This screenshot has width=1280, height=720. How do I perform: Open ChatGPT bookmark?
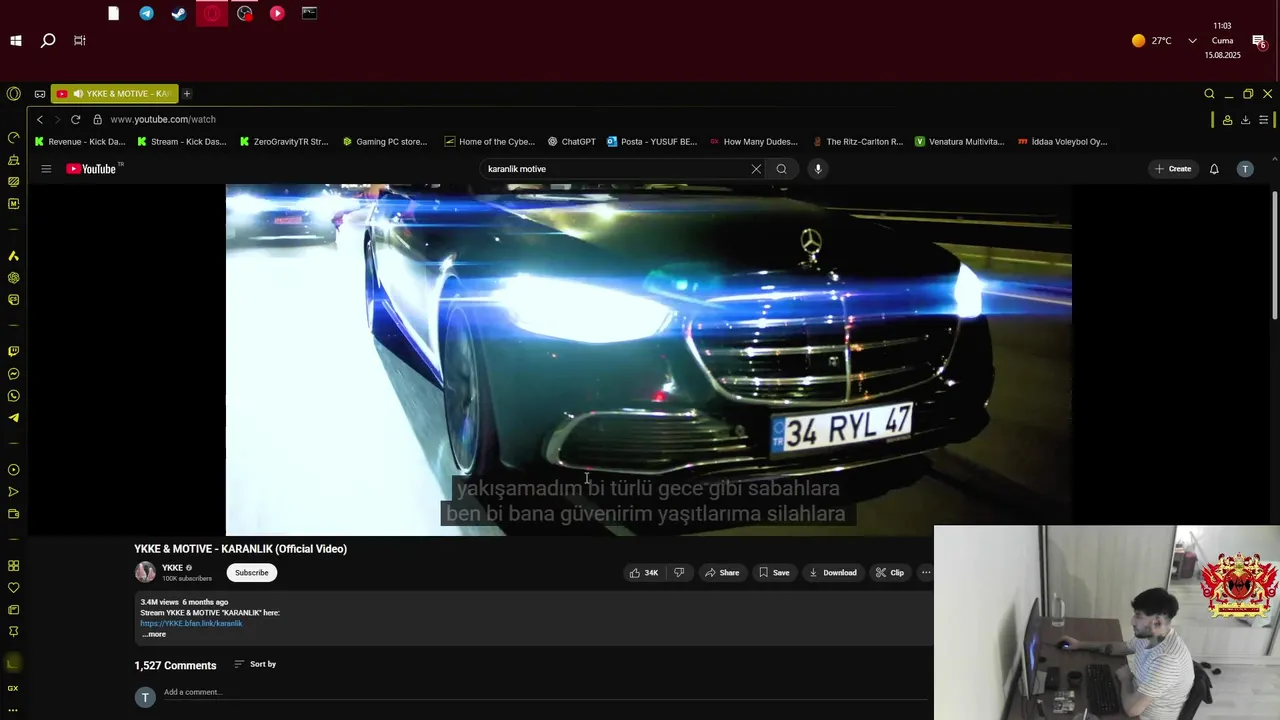[571, 142]
